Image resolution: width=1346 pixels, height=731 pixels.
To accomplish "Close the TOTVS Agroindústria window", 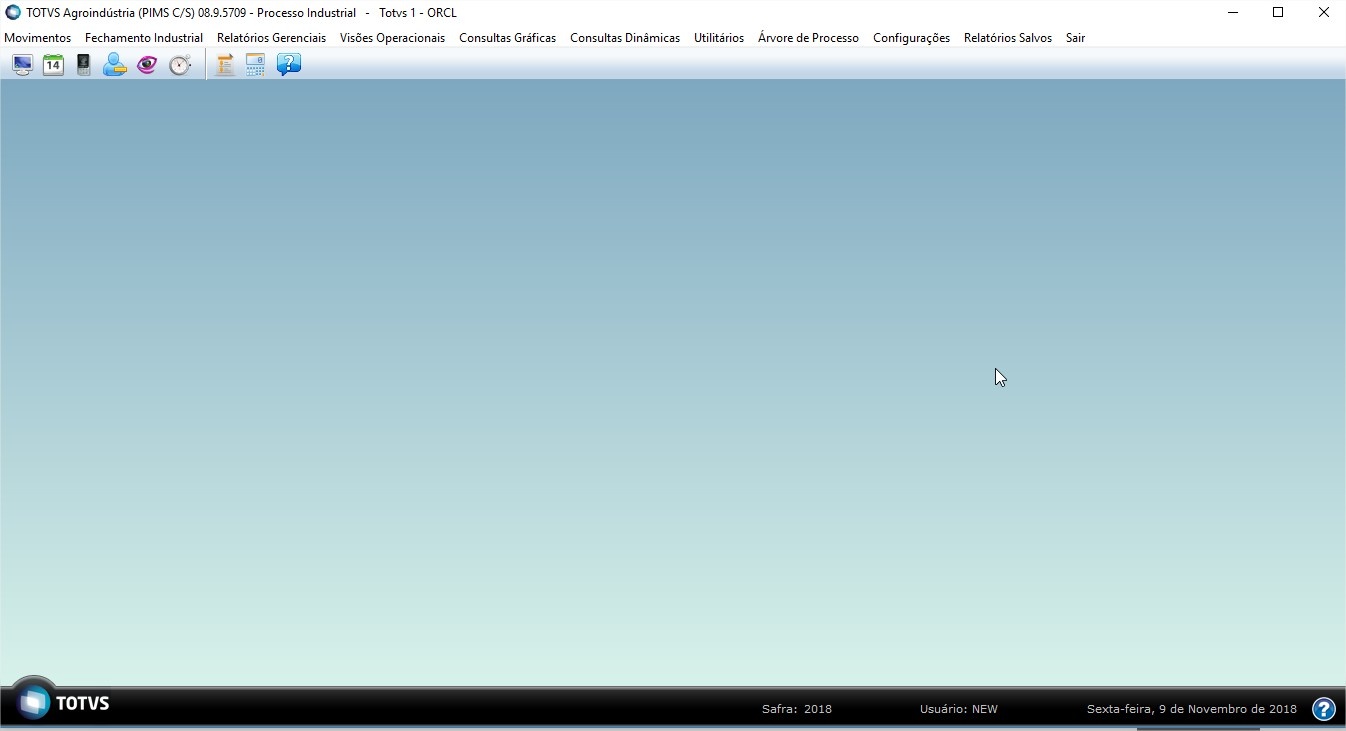I will (1323, 13).
